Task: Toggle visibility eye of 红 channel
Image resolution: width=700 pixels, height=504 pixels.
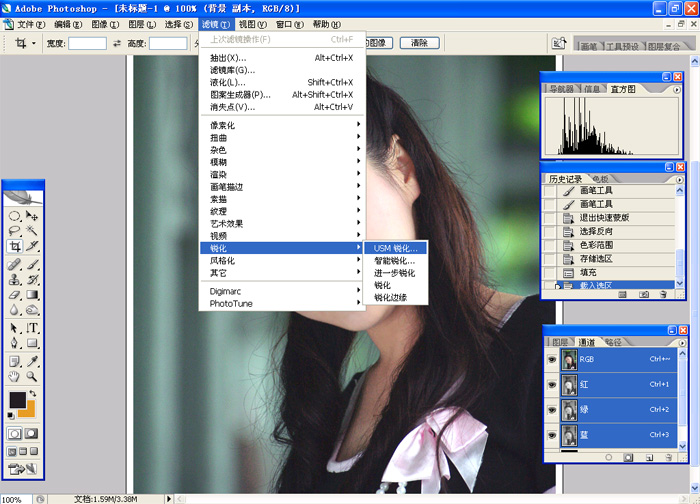Action: click(552, 384)
